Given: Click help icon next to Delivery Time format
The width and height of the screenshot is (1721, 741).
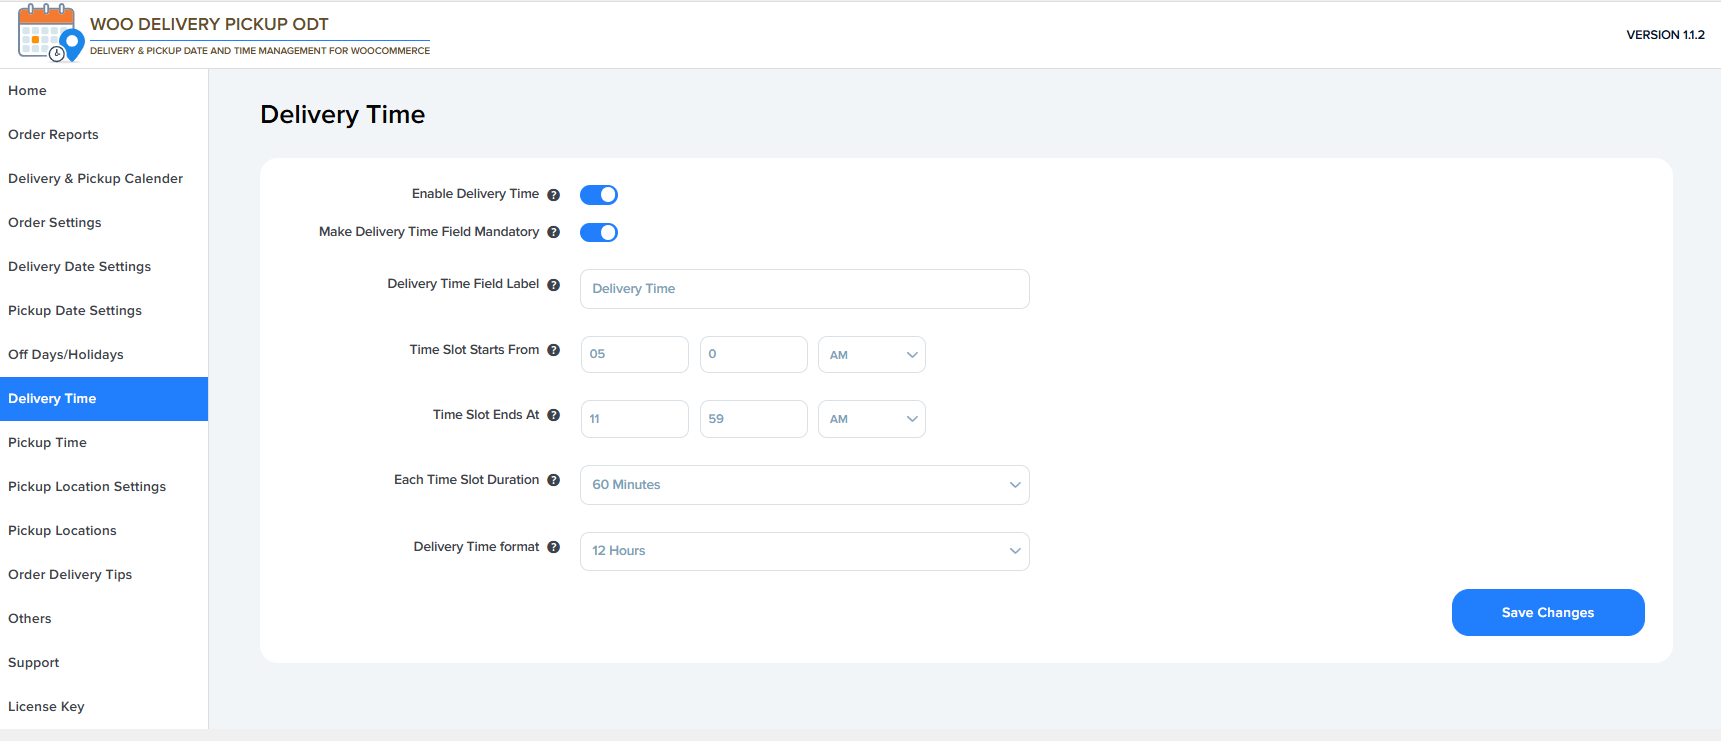Looking at the screenshot, I should pyautogui.click(x=553, y=547).
